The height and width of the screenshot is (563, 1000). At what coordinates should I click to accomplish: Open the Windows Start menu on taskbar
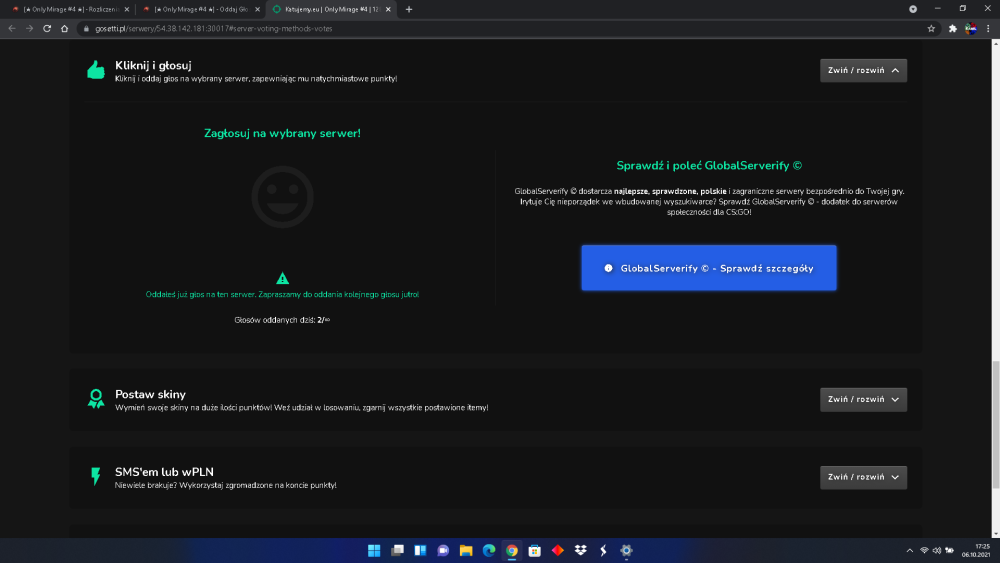click(x=374, y=550)
